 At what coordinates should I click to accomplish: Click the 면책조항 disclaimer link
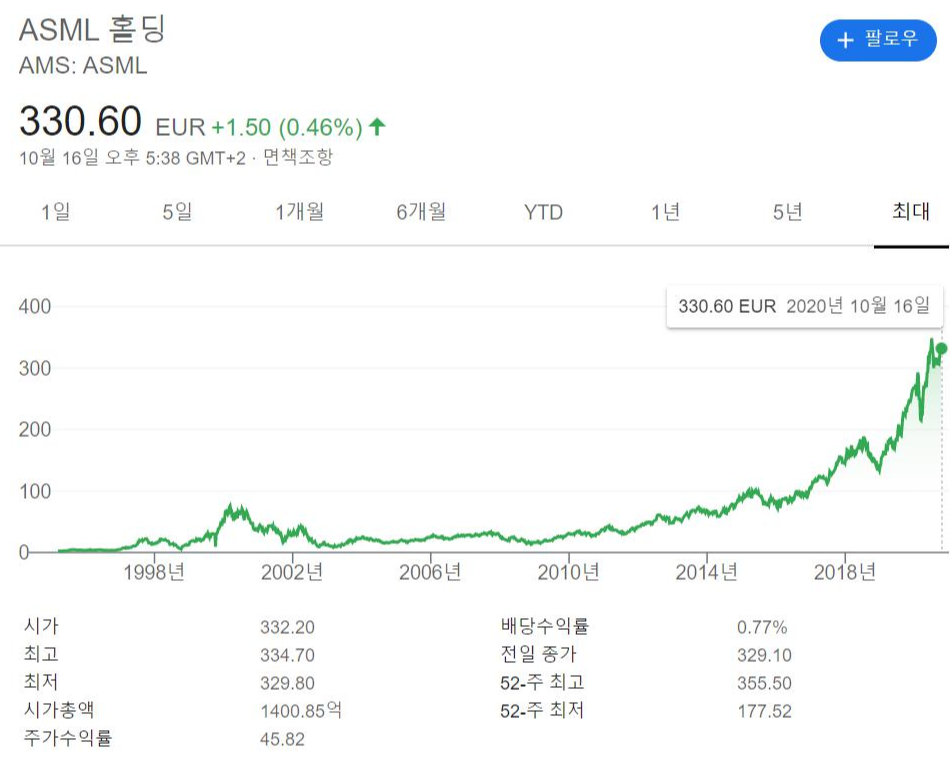point(298,158)
